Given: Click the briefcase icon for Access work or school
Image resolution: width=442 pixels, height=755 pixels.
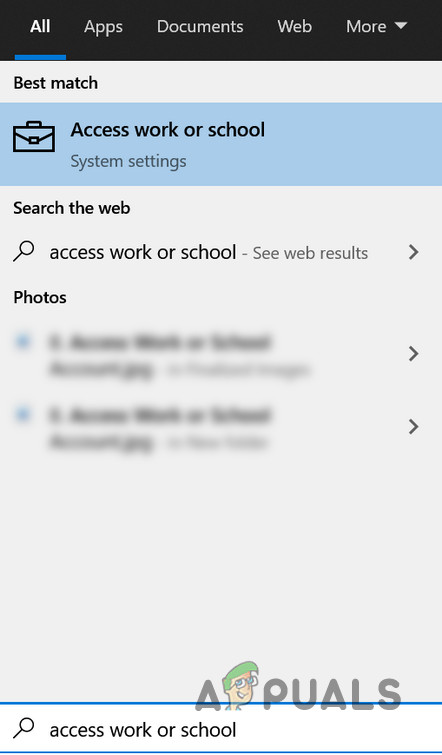Looking at the screenshot, I should 34,137.
